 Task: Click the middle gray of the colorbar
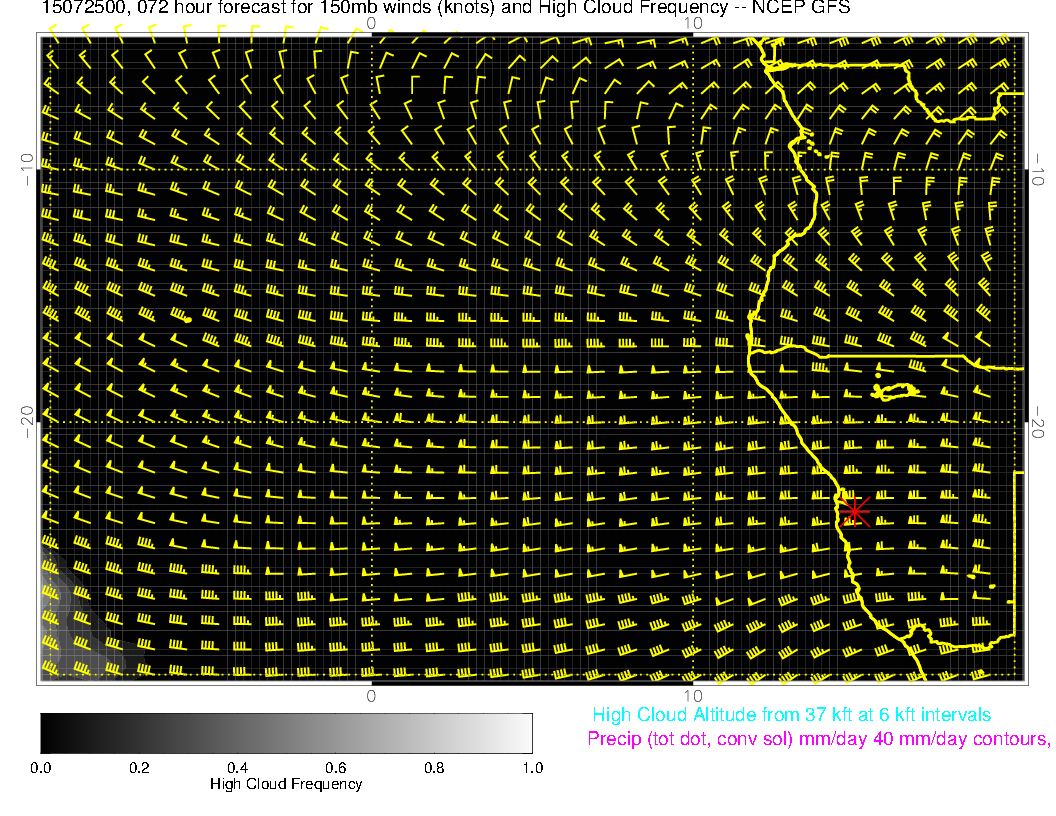pyautogui.click(x=286, y=733)
